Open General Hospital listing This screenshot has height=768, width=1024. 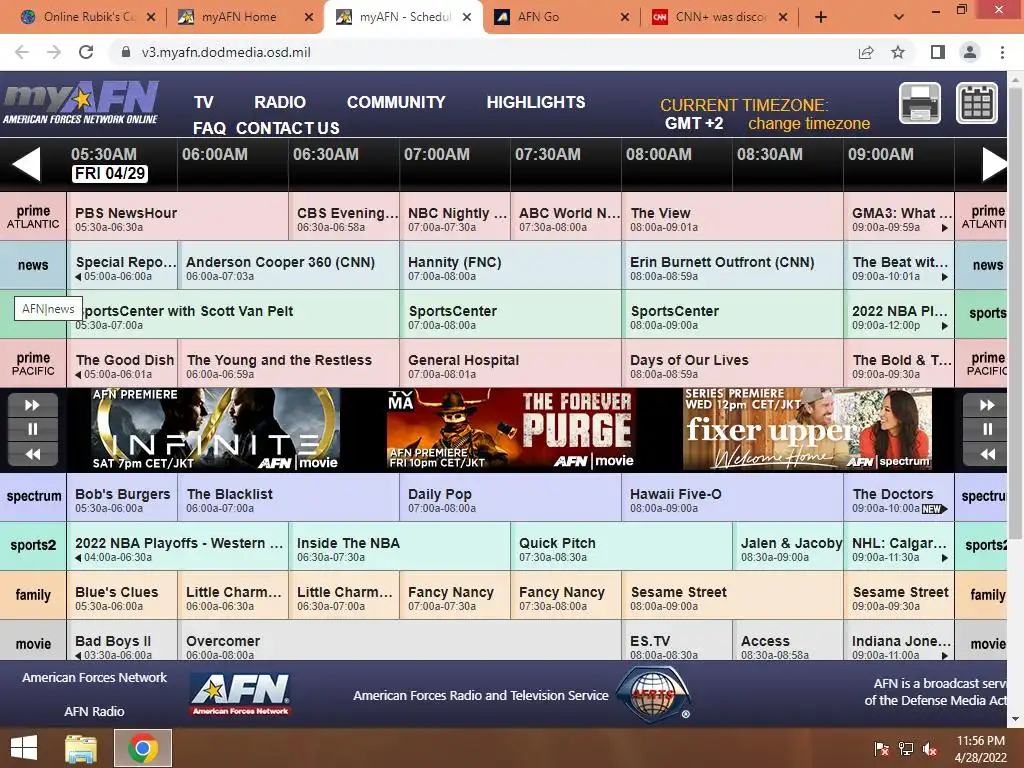[511, 364]
